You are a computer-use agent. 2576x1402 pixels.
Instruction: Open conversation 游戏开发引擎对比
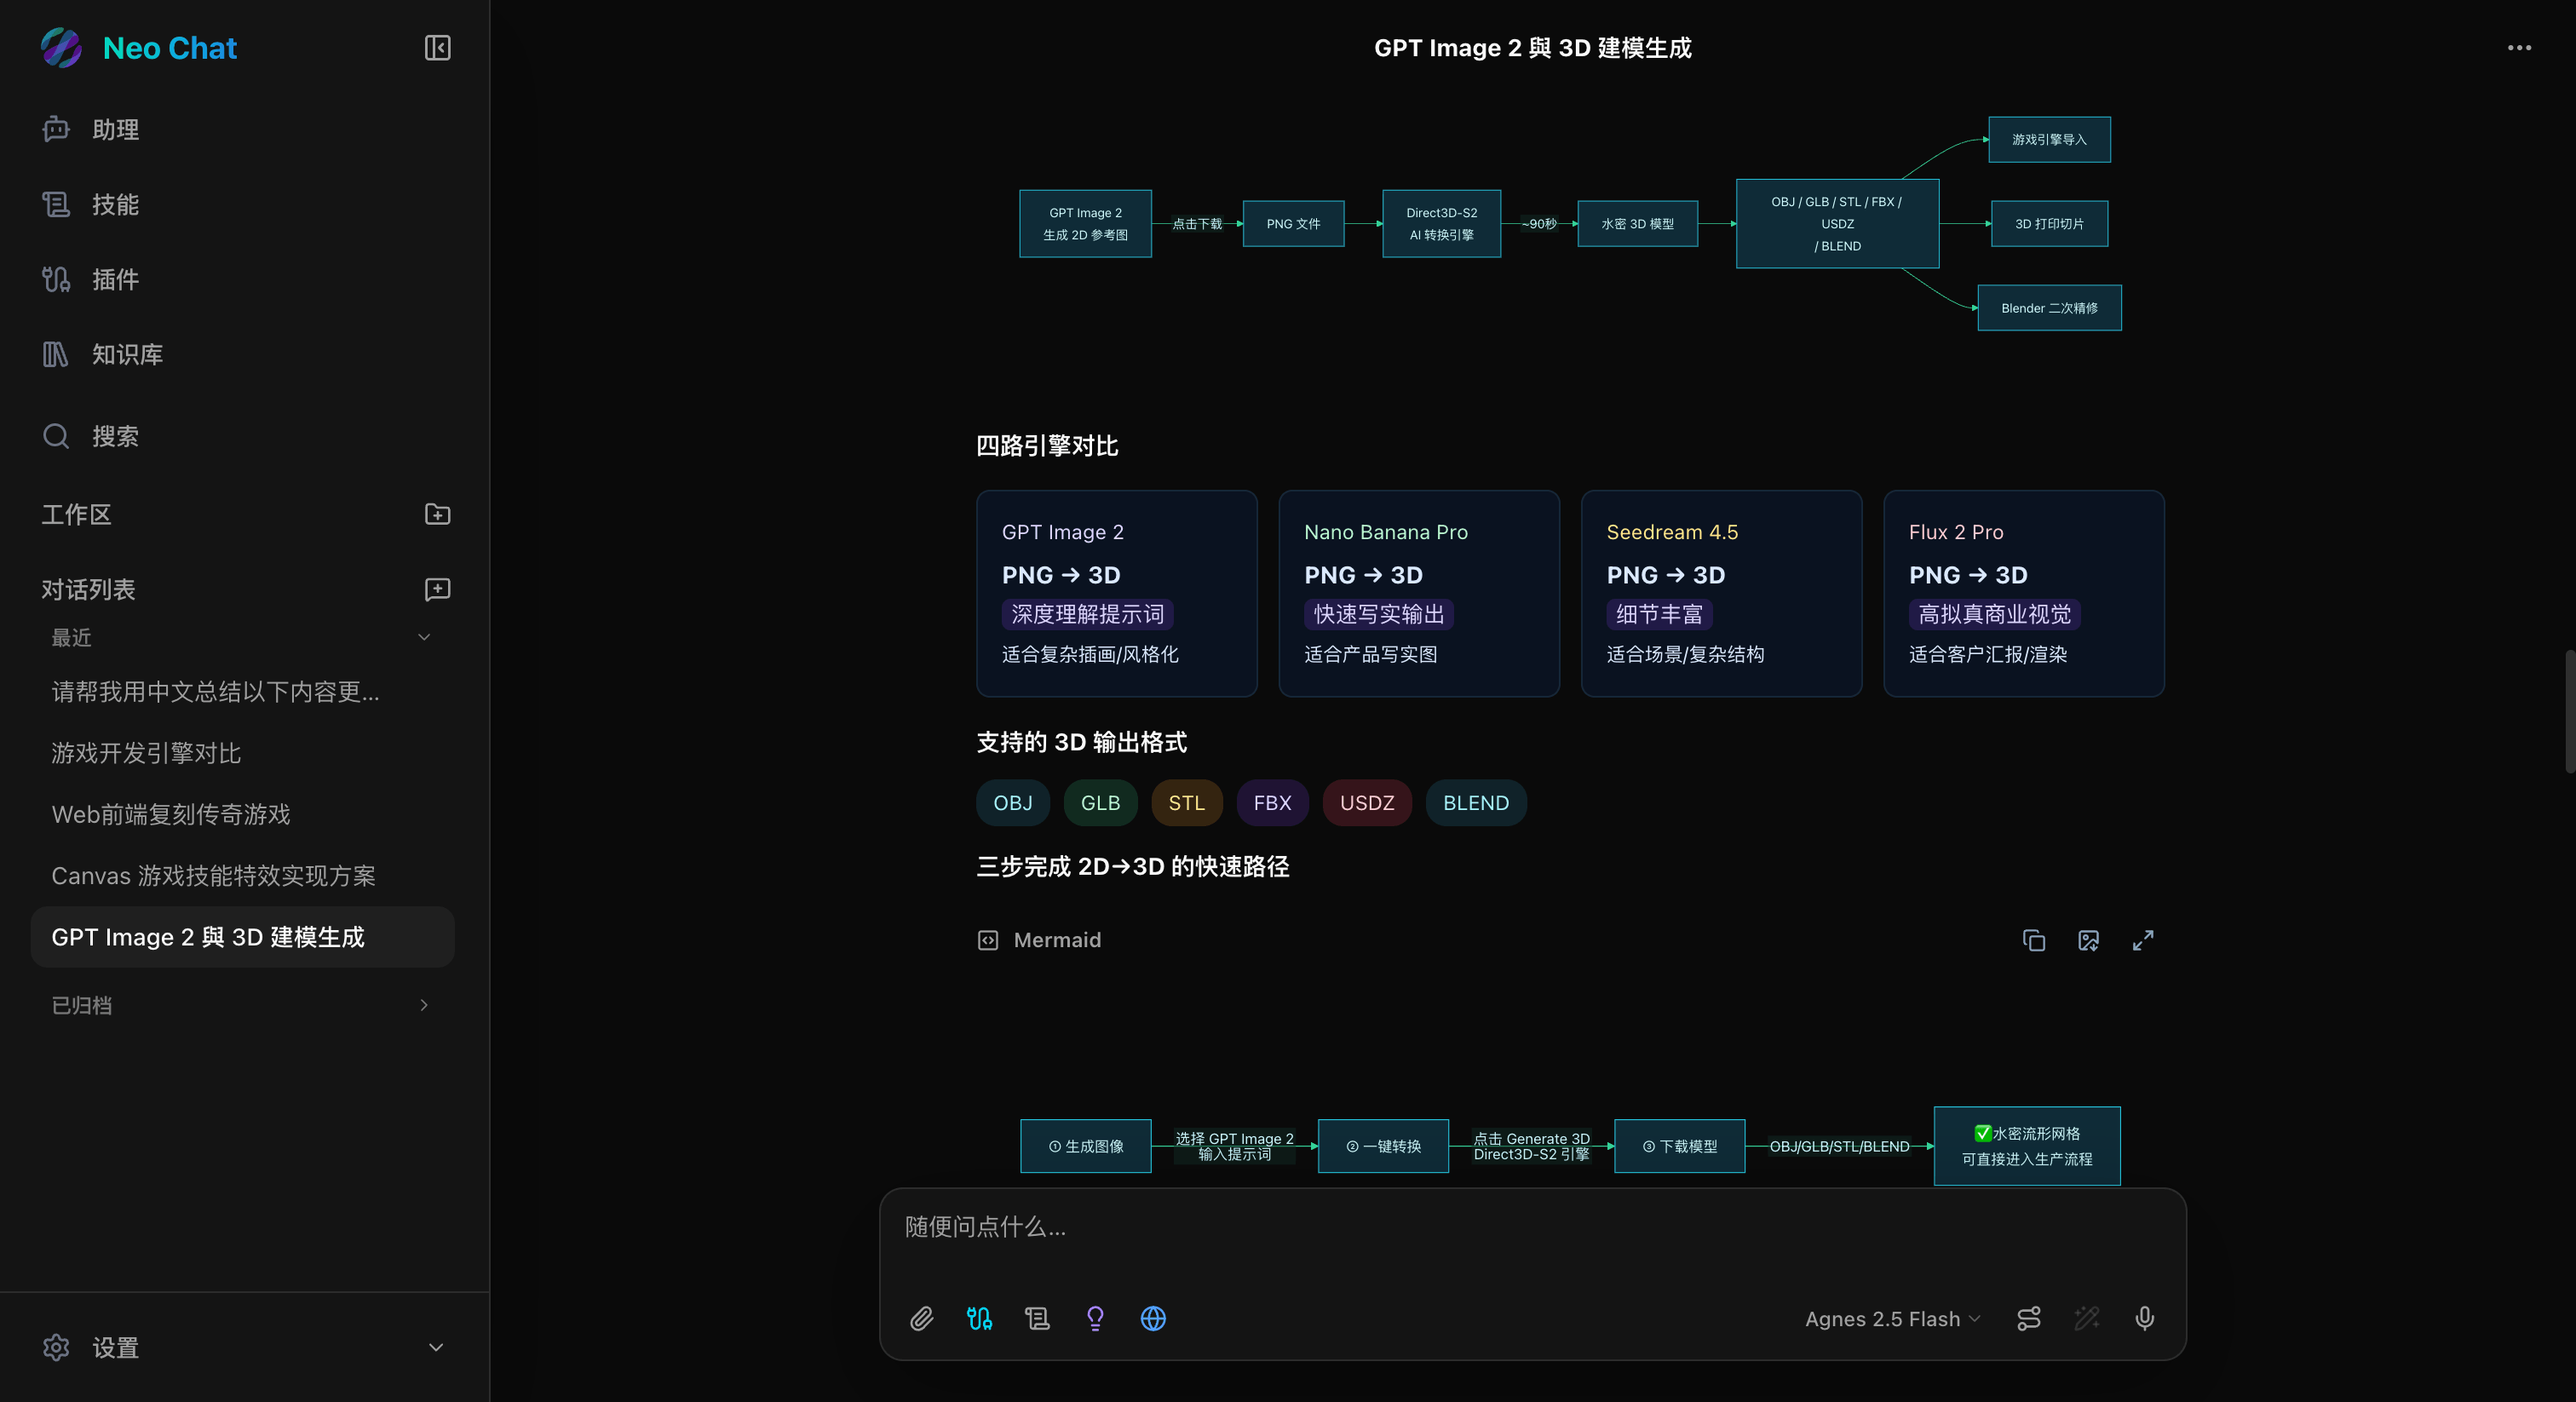[243, 753]
